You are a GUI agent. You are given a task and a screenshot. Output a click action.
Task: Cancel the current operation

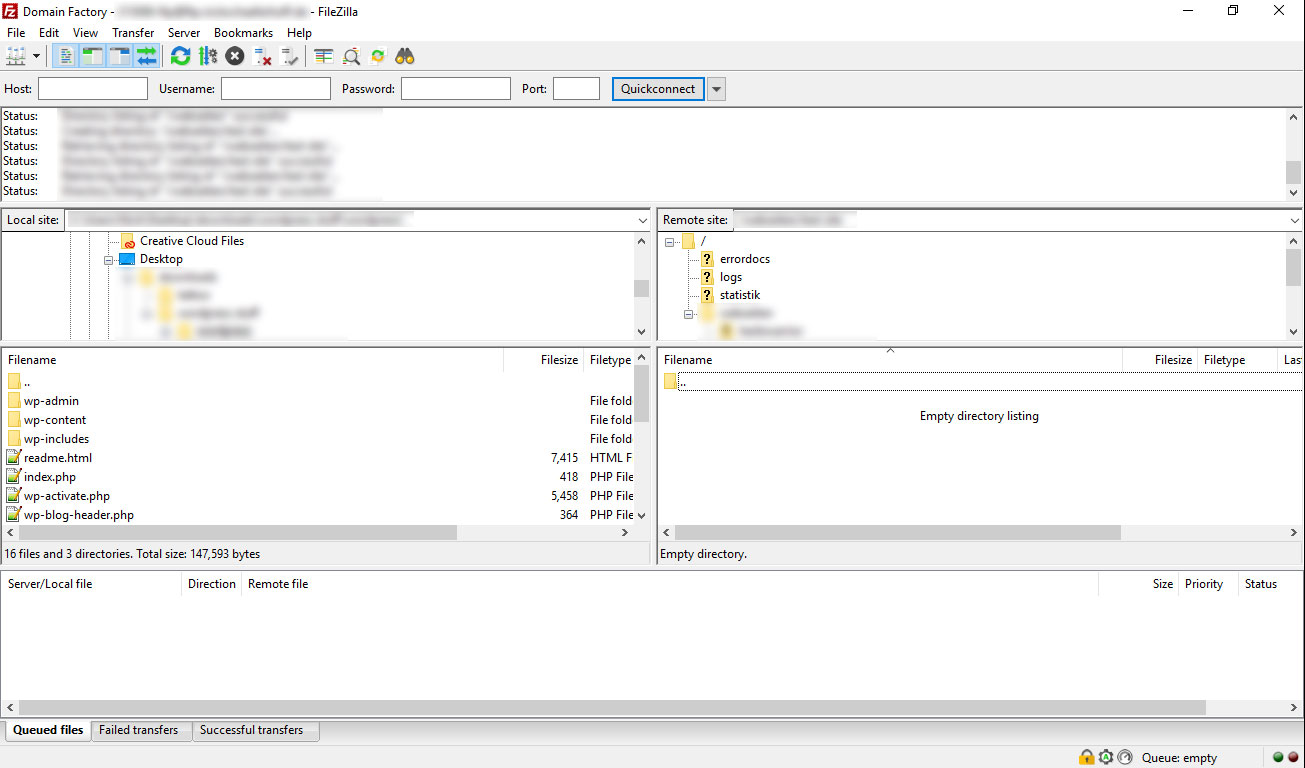pyautogui.click(x=235, y=56)
